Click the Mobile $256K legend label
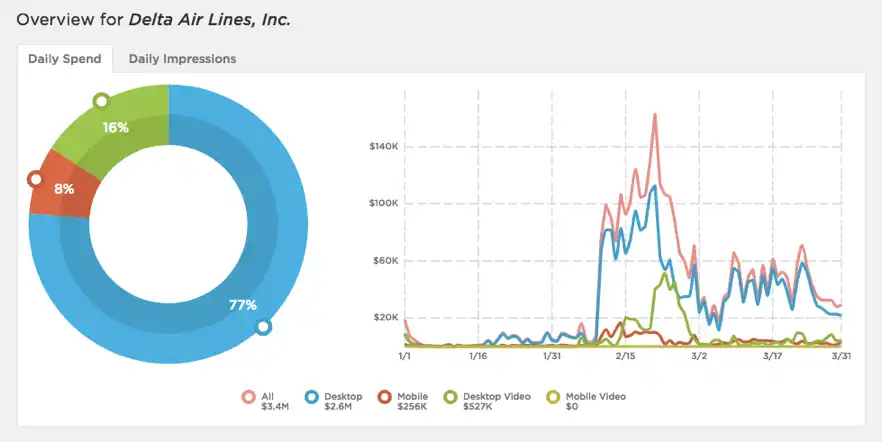 pyautogui.click(x=412, y=401)
